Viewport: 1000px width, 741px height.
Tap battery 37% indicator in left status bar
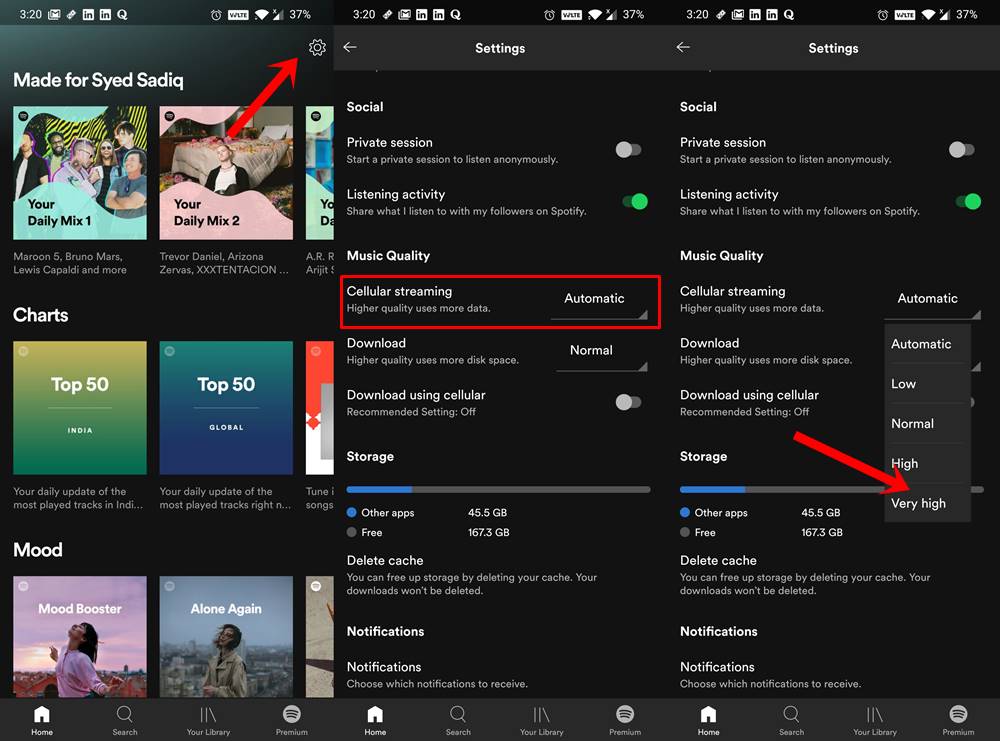click(300, 14)
